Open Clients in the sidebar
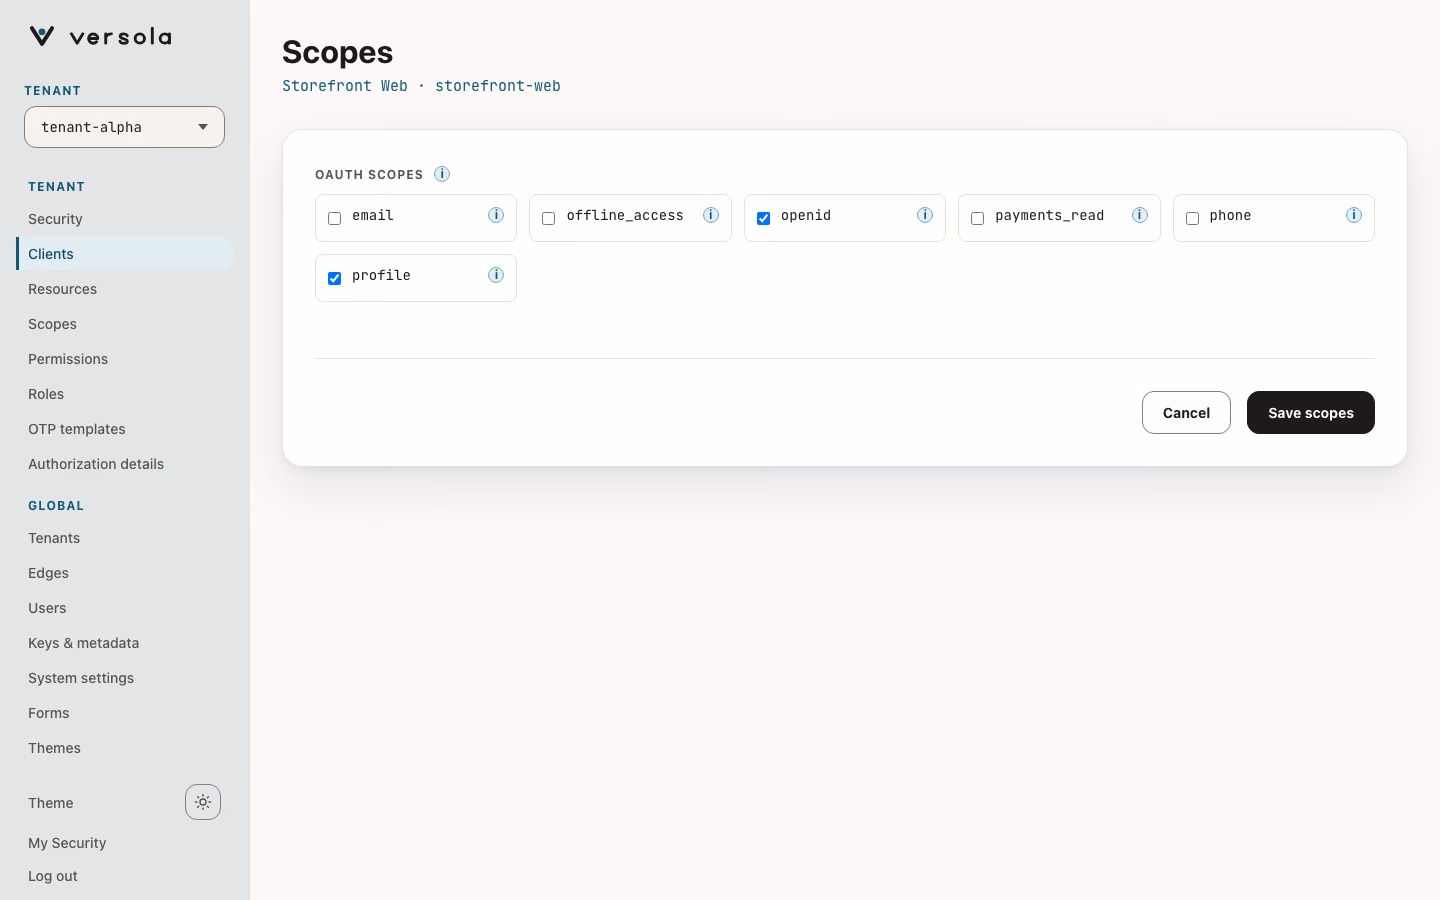 point(124,254)
